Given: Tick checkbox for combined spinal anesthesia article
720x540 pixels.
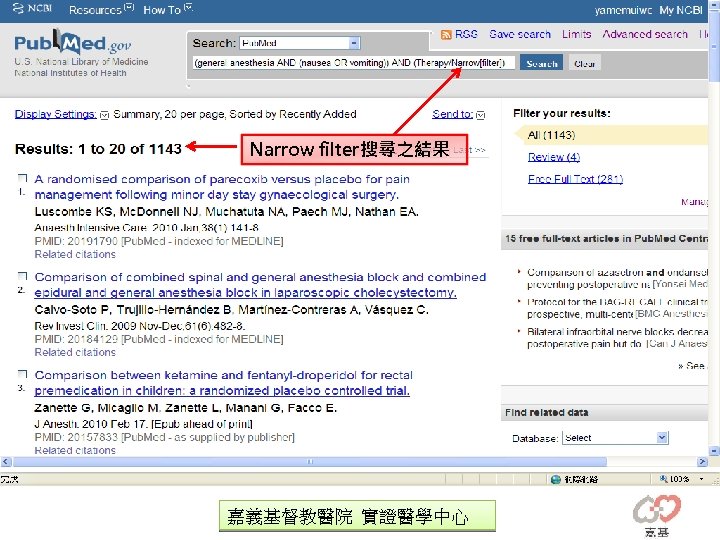Looking at the screenshot, I should [x=22, y=276].
